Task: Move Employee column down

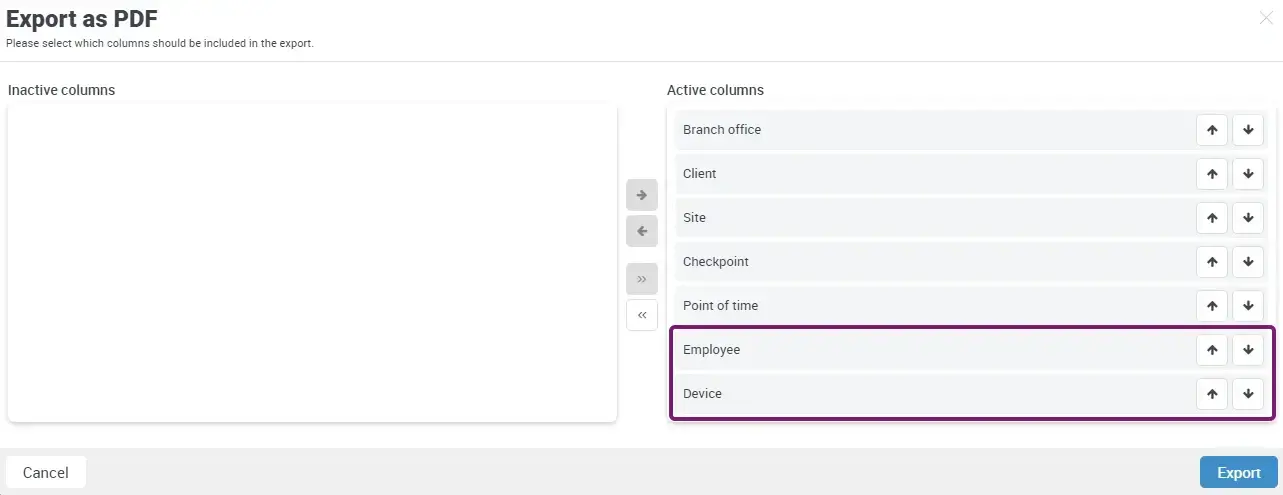Action: tap(1248, 350)
